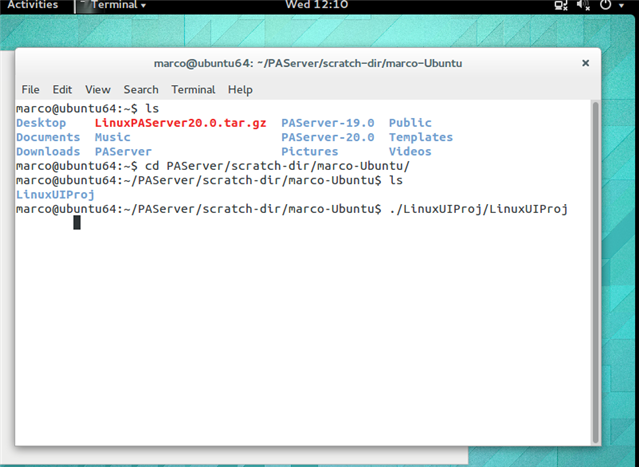This screenshot has width=639, height=467.
Task: Click the terminal window title bar text
Action: (308, 64)
